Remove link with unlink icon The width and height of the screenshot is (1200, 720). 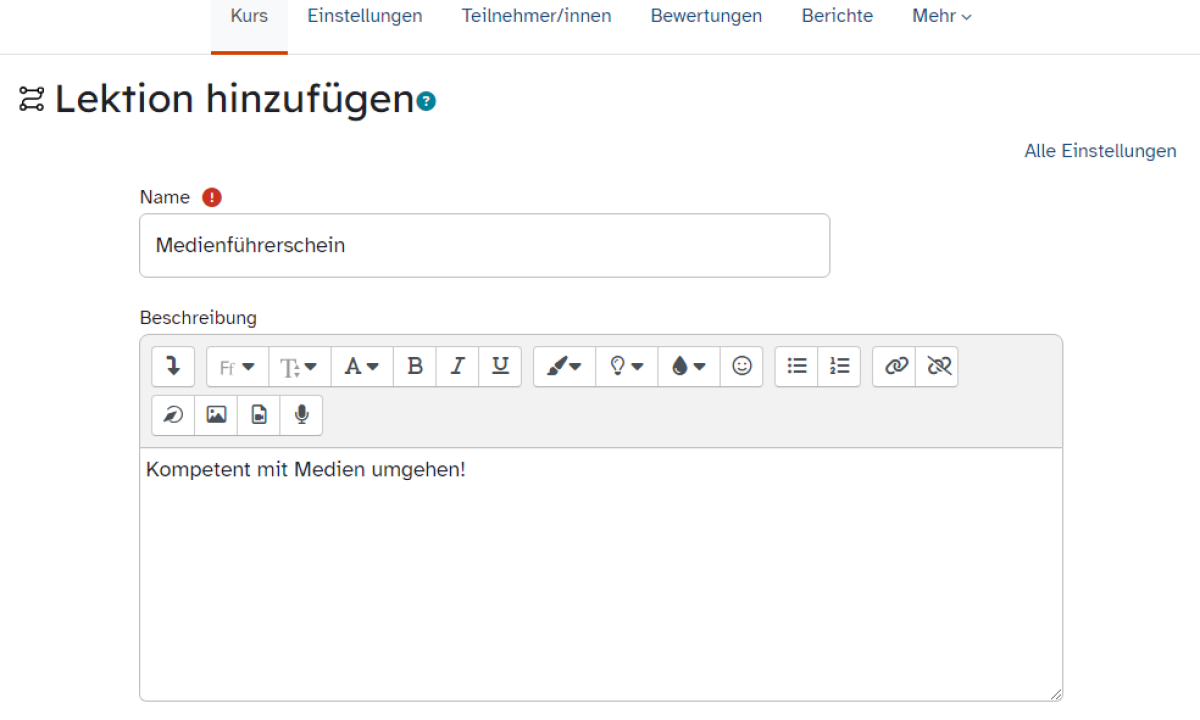[937, 367]
